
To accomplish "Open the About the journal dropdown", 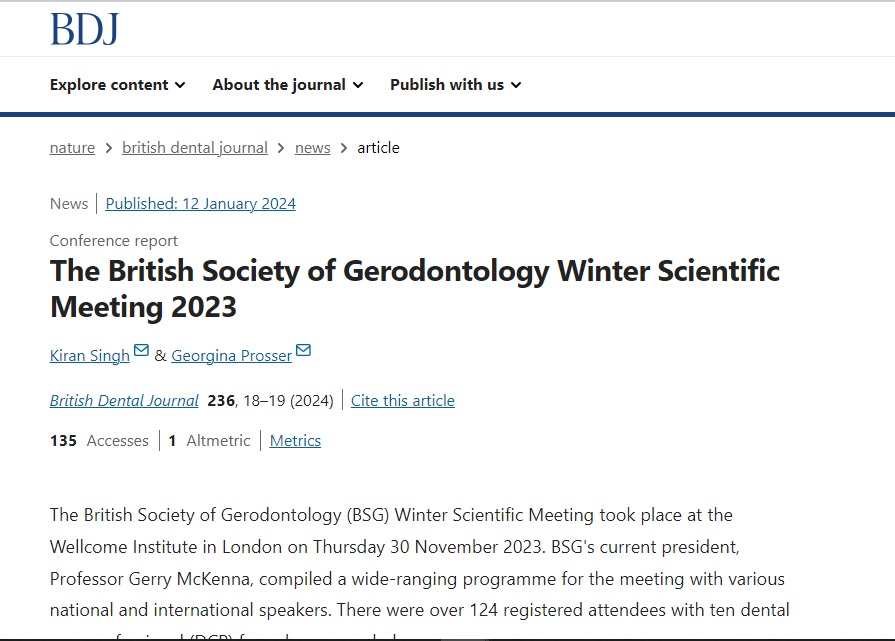I will [x=288, y=84].
